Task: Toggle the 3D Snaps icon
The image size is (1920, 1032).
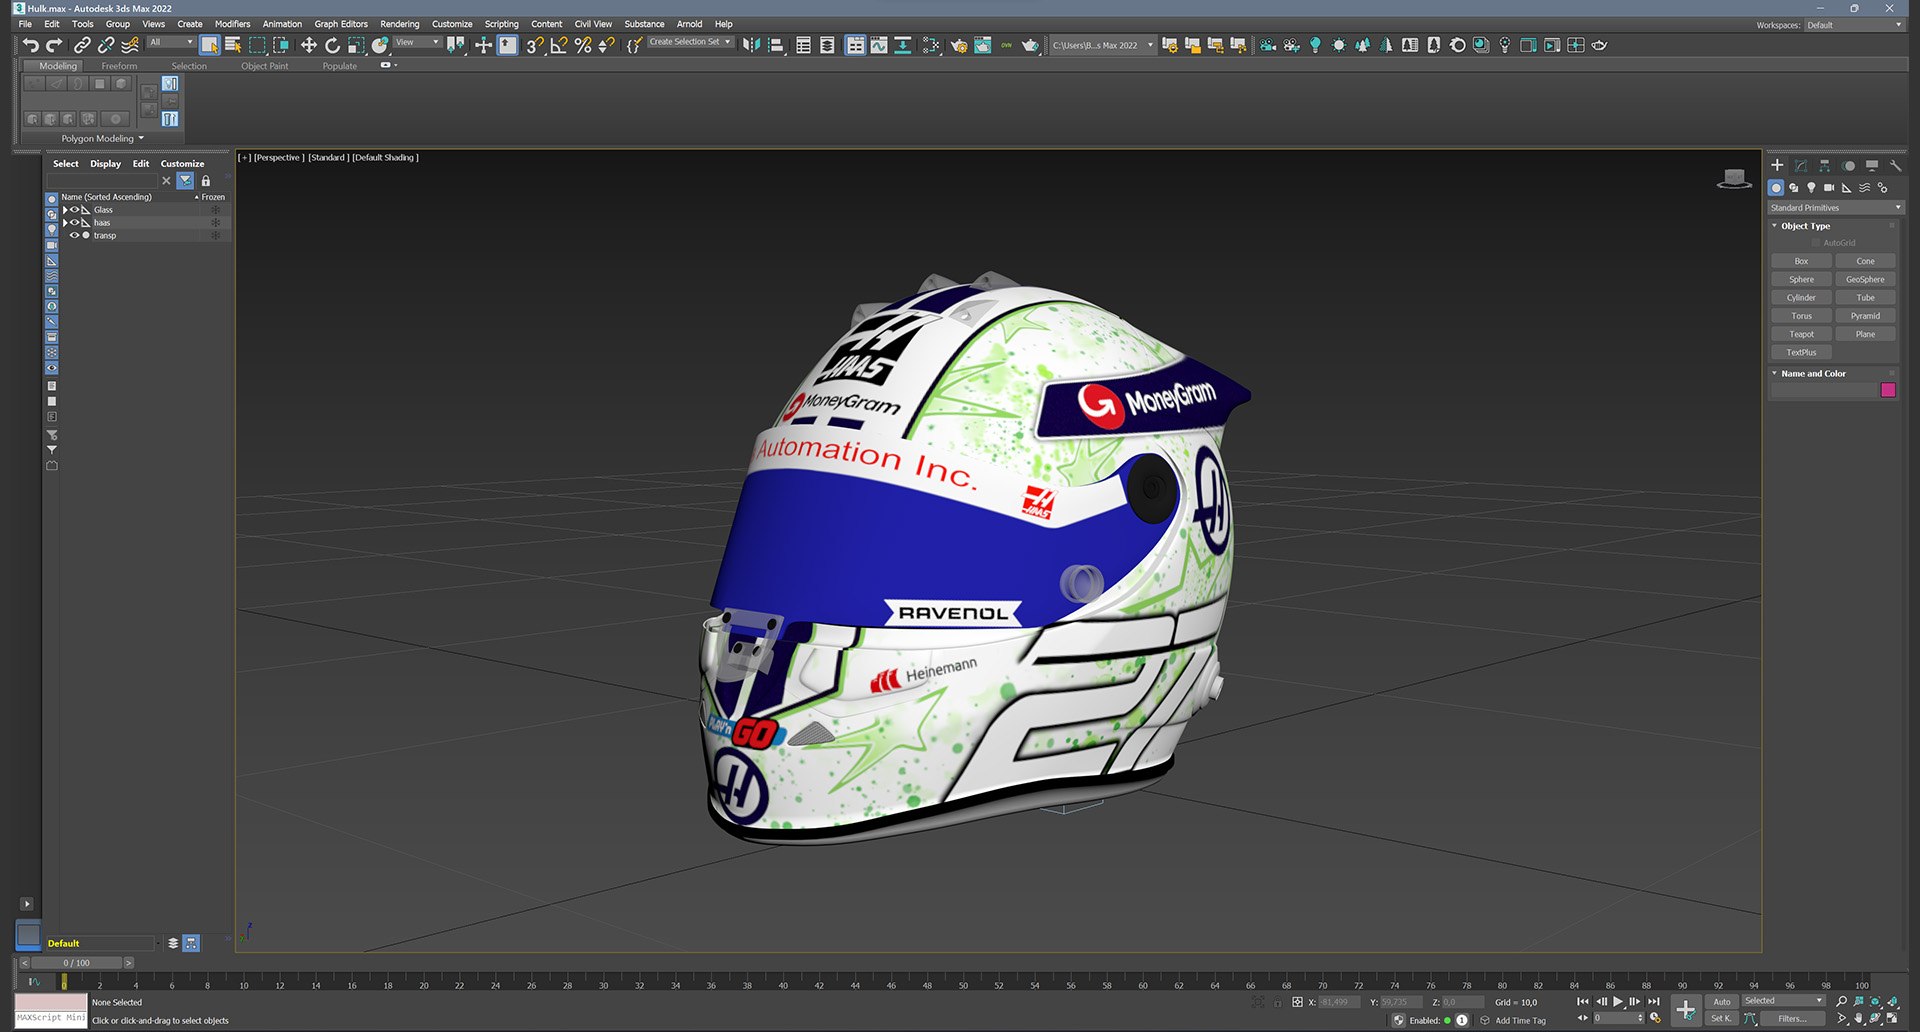Action: (535, 45)
